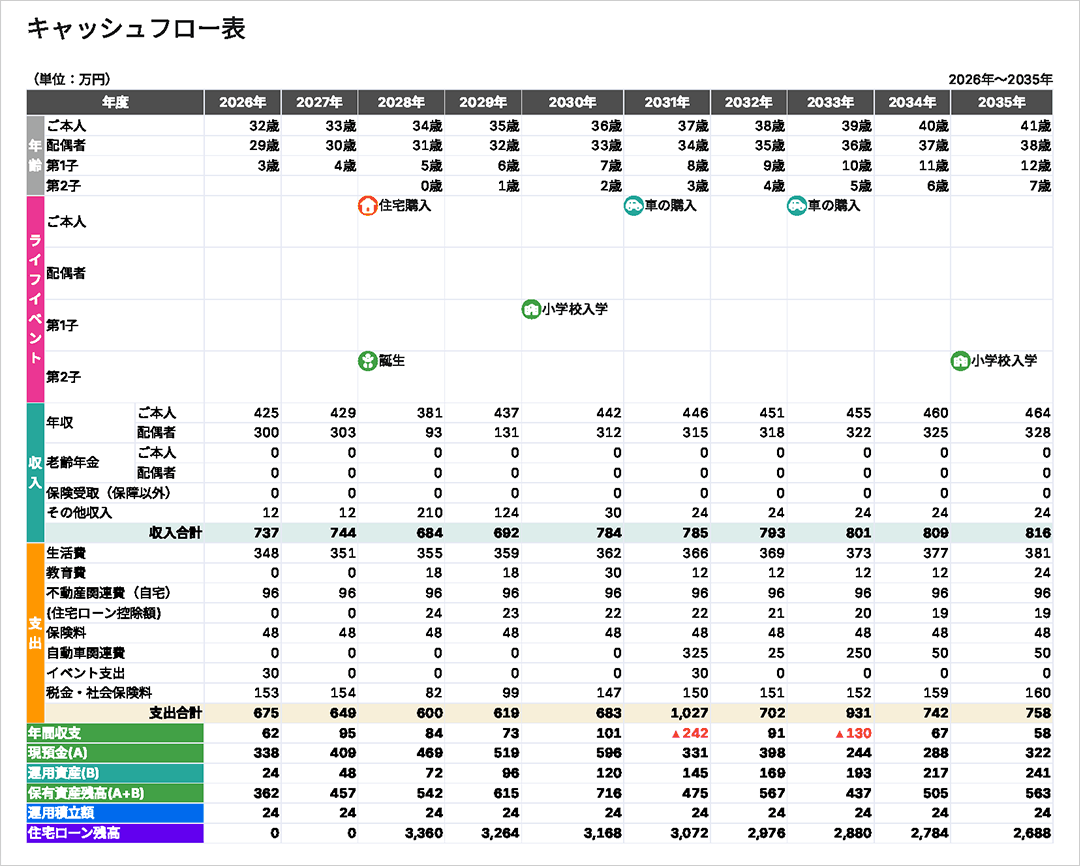Click the 税金・社会保険料 row label
This screenshot has height=866, width=1080.
[x=99, y=693]
